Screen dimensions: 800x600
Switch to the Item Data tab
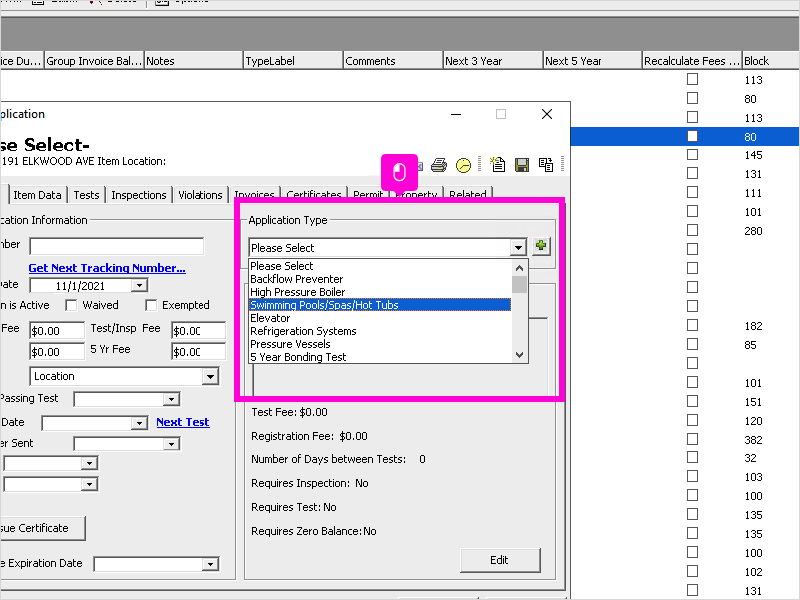click(x=37, y=195)
